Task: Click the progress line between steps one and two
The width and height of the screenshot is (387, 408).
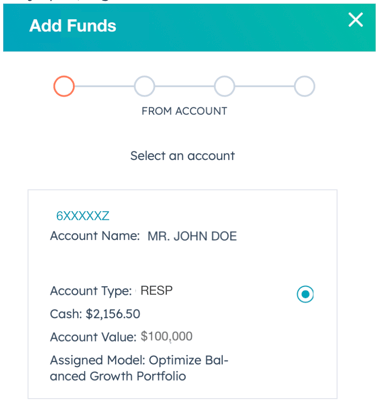Action: coord(104,86)
